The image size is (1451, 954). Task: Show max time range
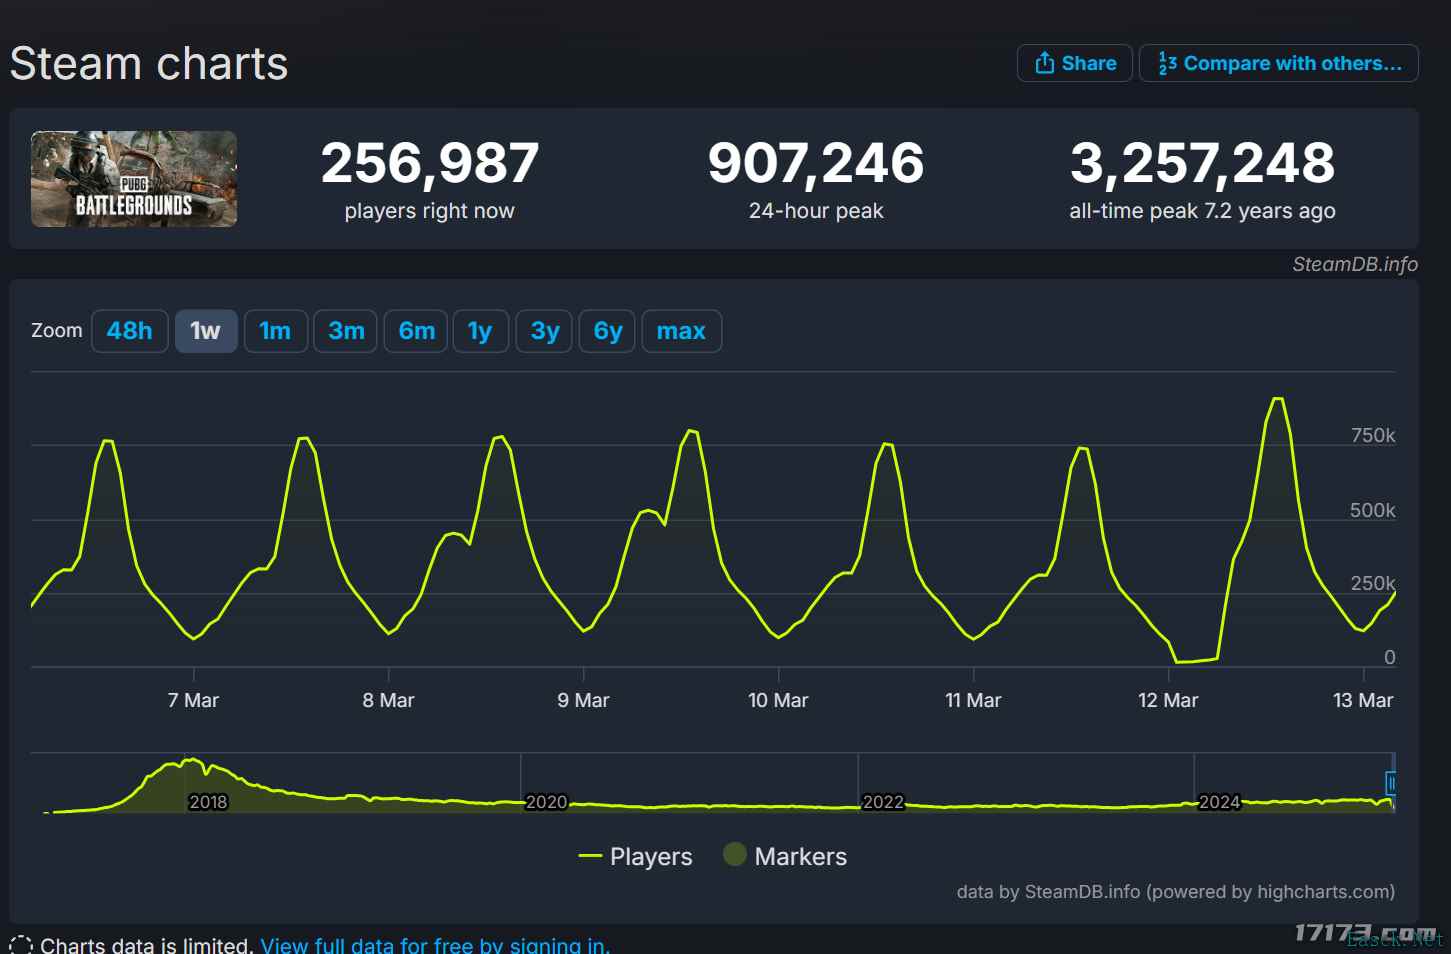pyautogui.click(x=681, y=331)
